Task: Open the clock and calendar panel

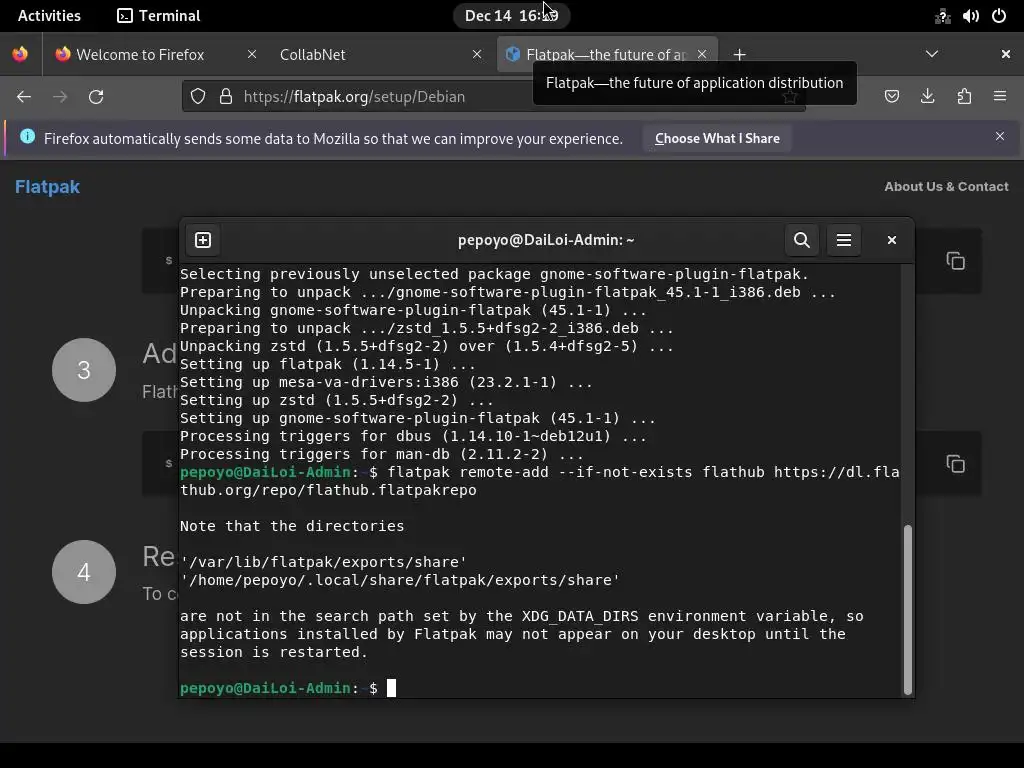Action: (x=511, y=16)
